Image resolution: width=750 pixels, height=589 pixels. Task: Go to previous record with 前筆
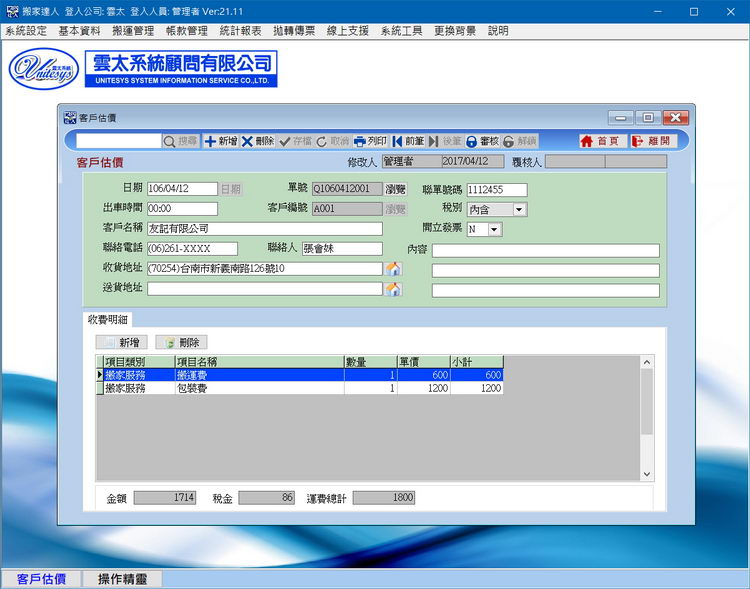tap(408, 142)
